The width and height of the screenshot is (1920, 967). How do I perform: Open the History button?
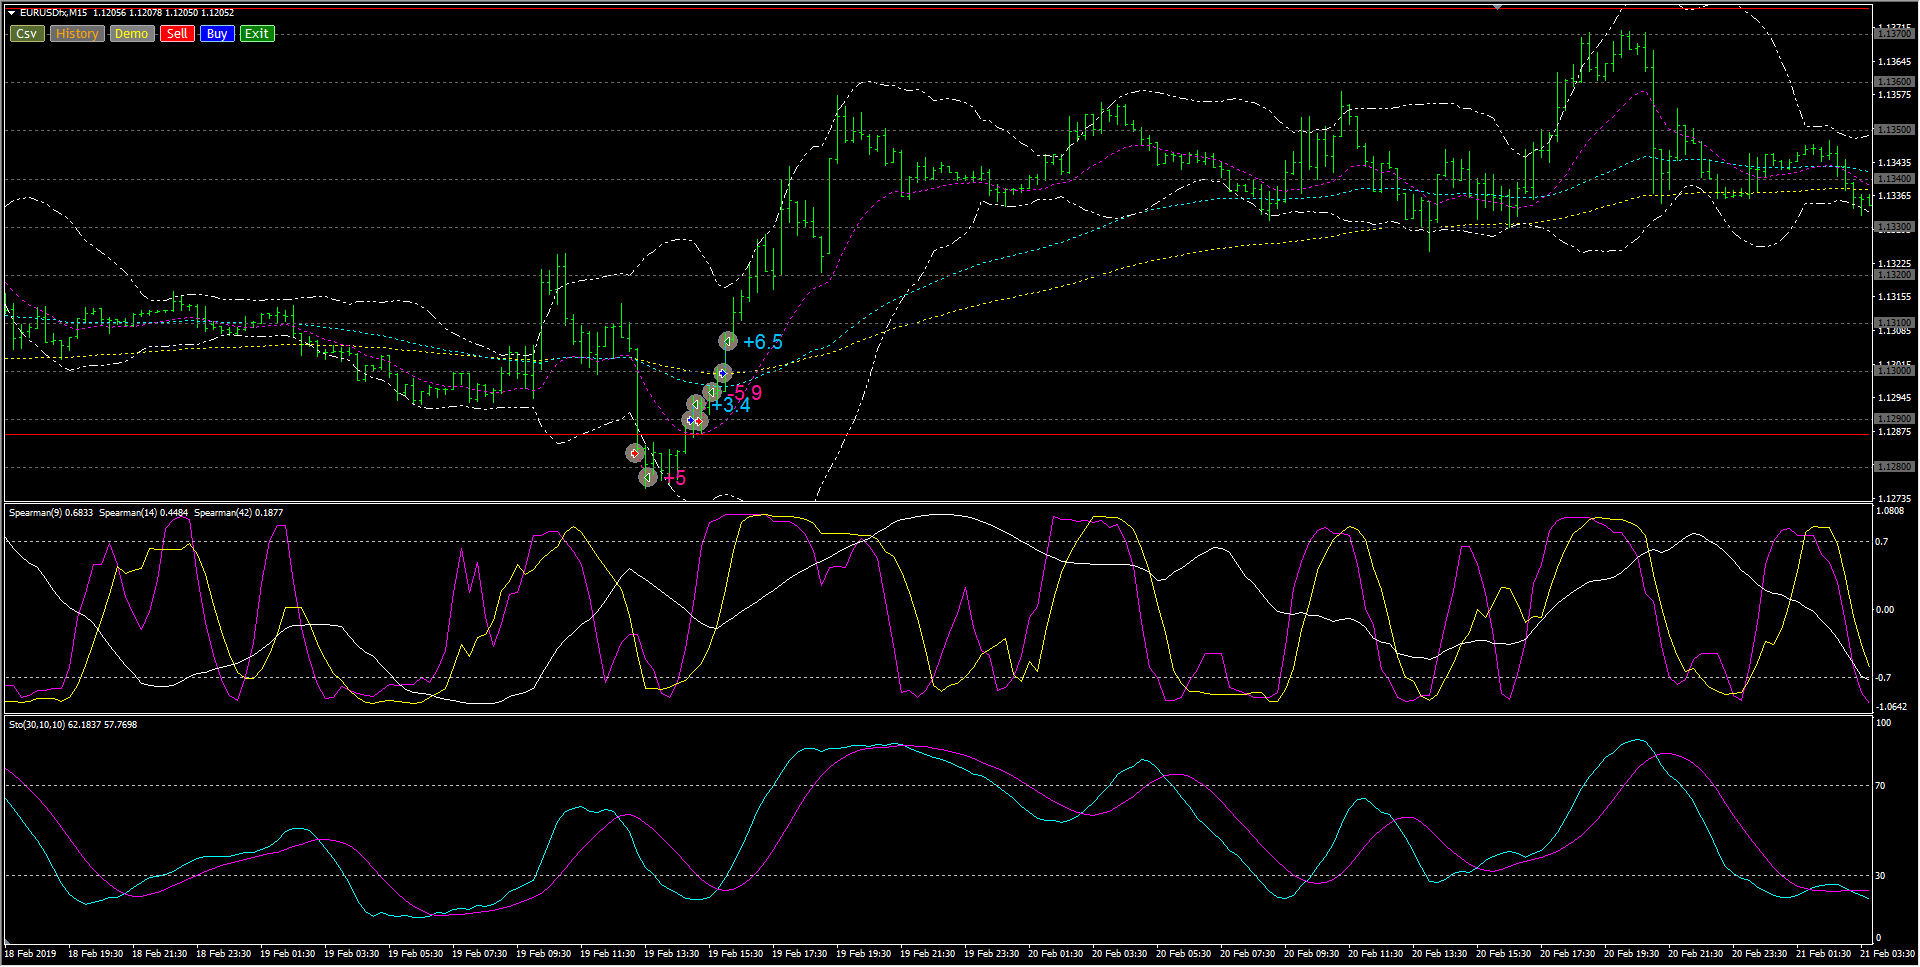[x=77, y=34]
